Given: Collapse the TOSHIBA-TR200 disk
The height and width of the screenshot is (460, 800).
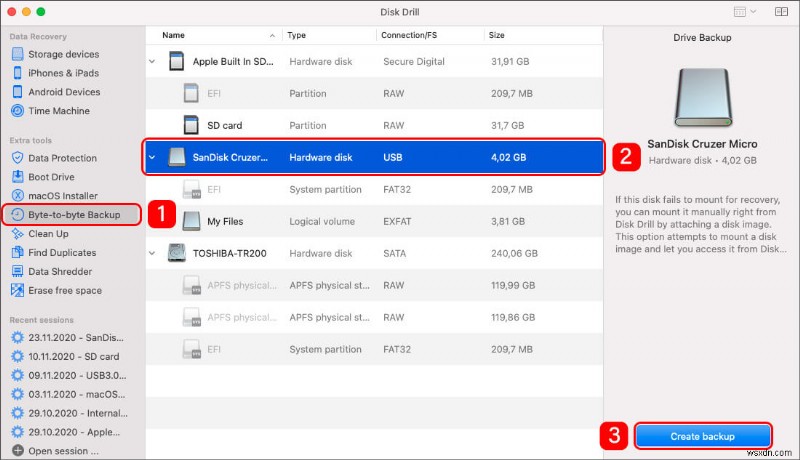Looking at the screenshot, I should pyautogui.click(x=152, y=253).
